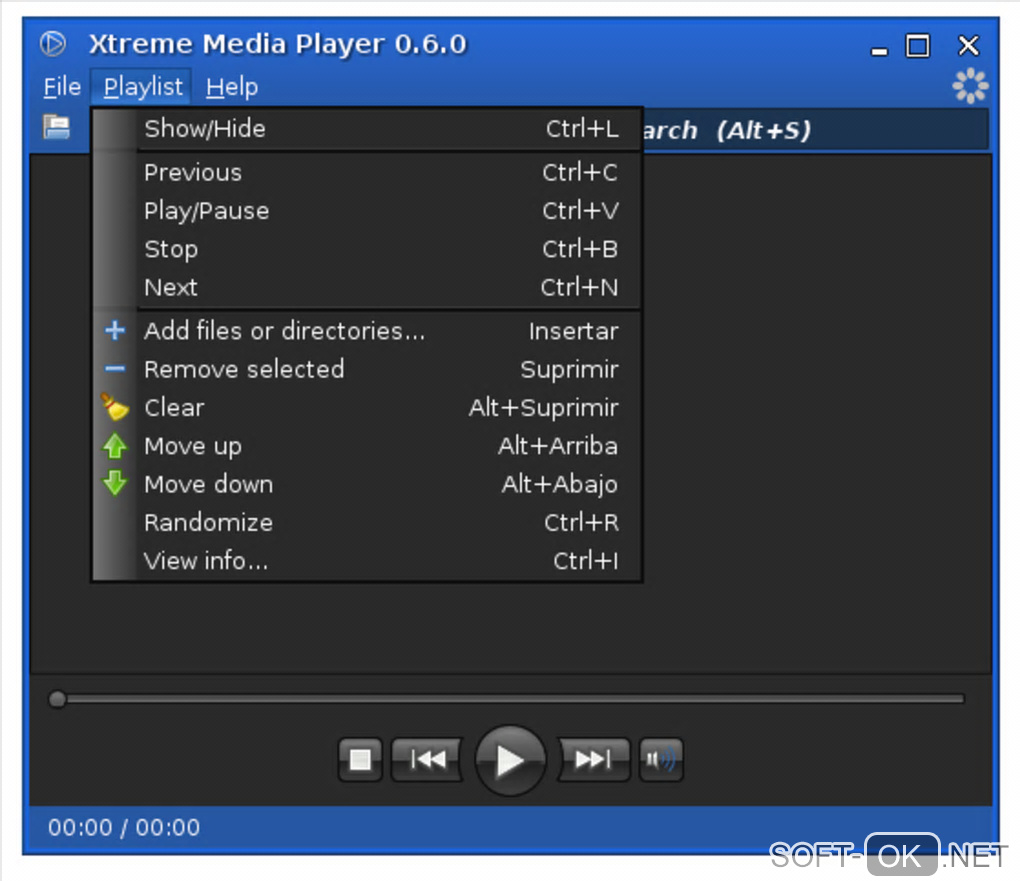Image resolution: width=1020 pixels, height=881 pixels.
Task: Choose the Stop menu entry
Action: (x=367, y=249)
